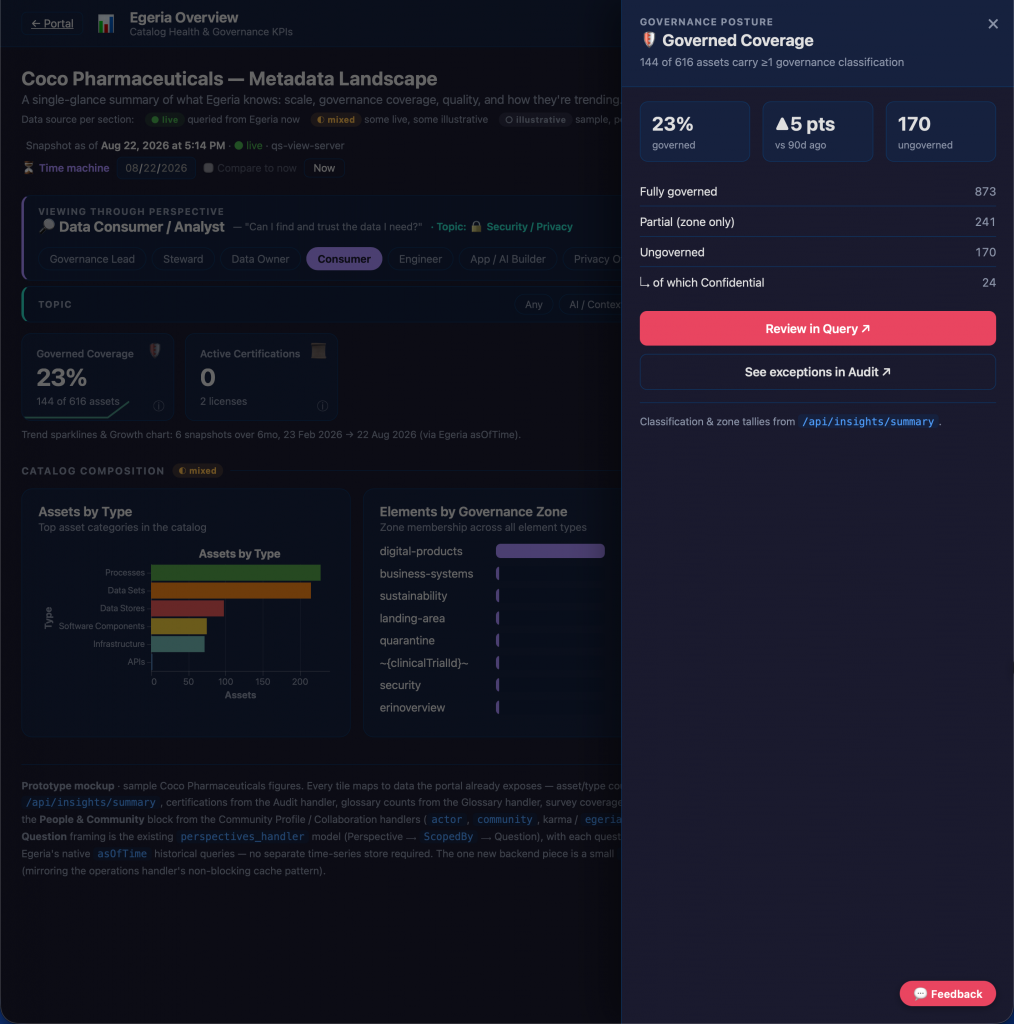Go back via the Portal link
Image resolution: width=1014 pixels, height=1024 pixels.
(x=52, y=24)
